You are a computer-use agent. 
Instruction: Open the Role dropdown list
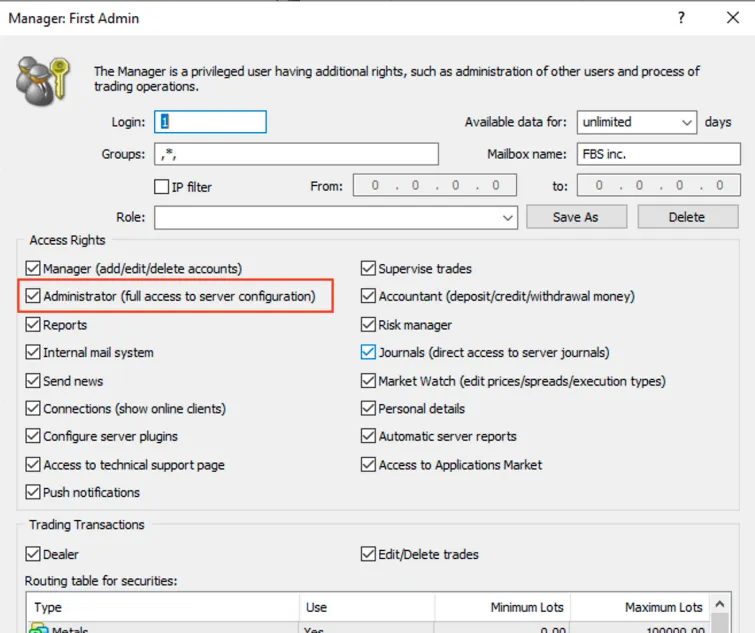tap(508, 217)
